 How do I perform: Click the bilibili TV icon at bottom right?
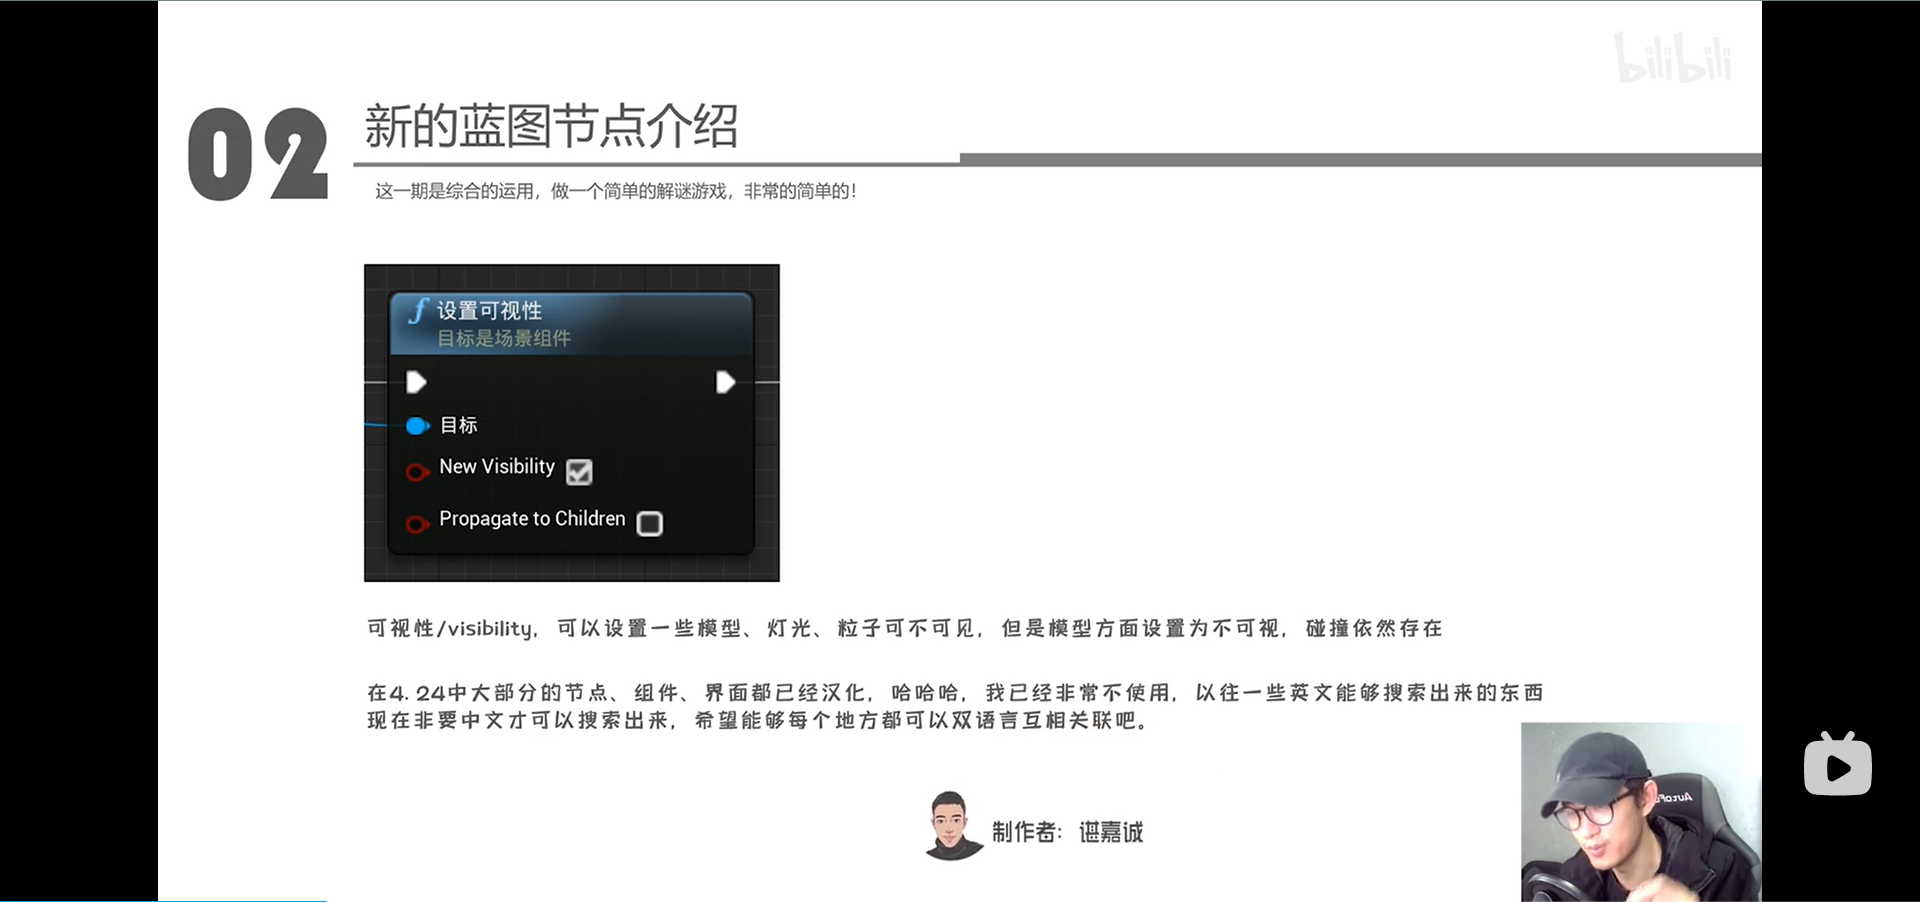click(x=1838, y=763)
